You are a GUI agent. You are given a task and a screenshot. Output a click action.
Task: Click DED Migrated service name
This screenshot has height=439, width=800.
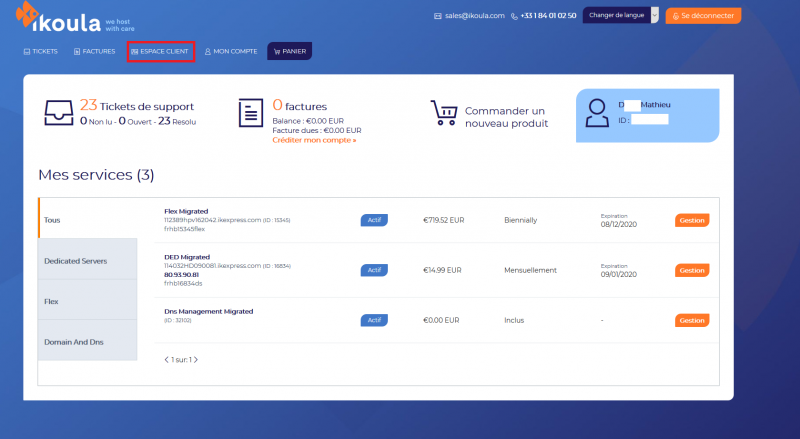(x=187, y=257)
